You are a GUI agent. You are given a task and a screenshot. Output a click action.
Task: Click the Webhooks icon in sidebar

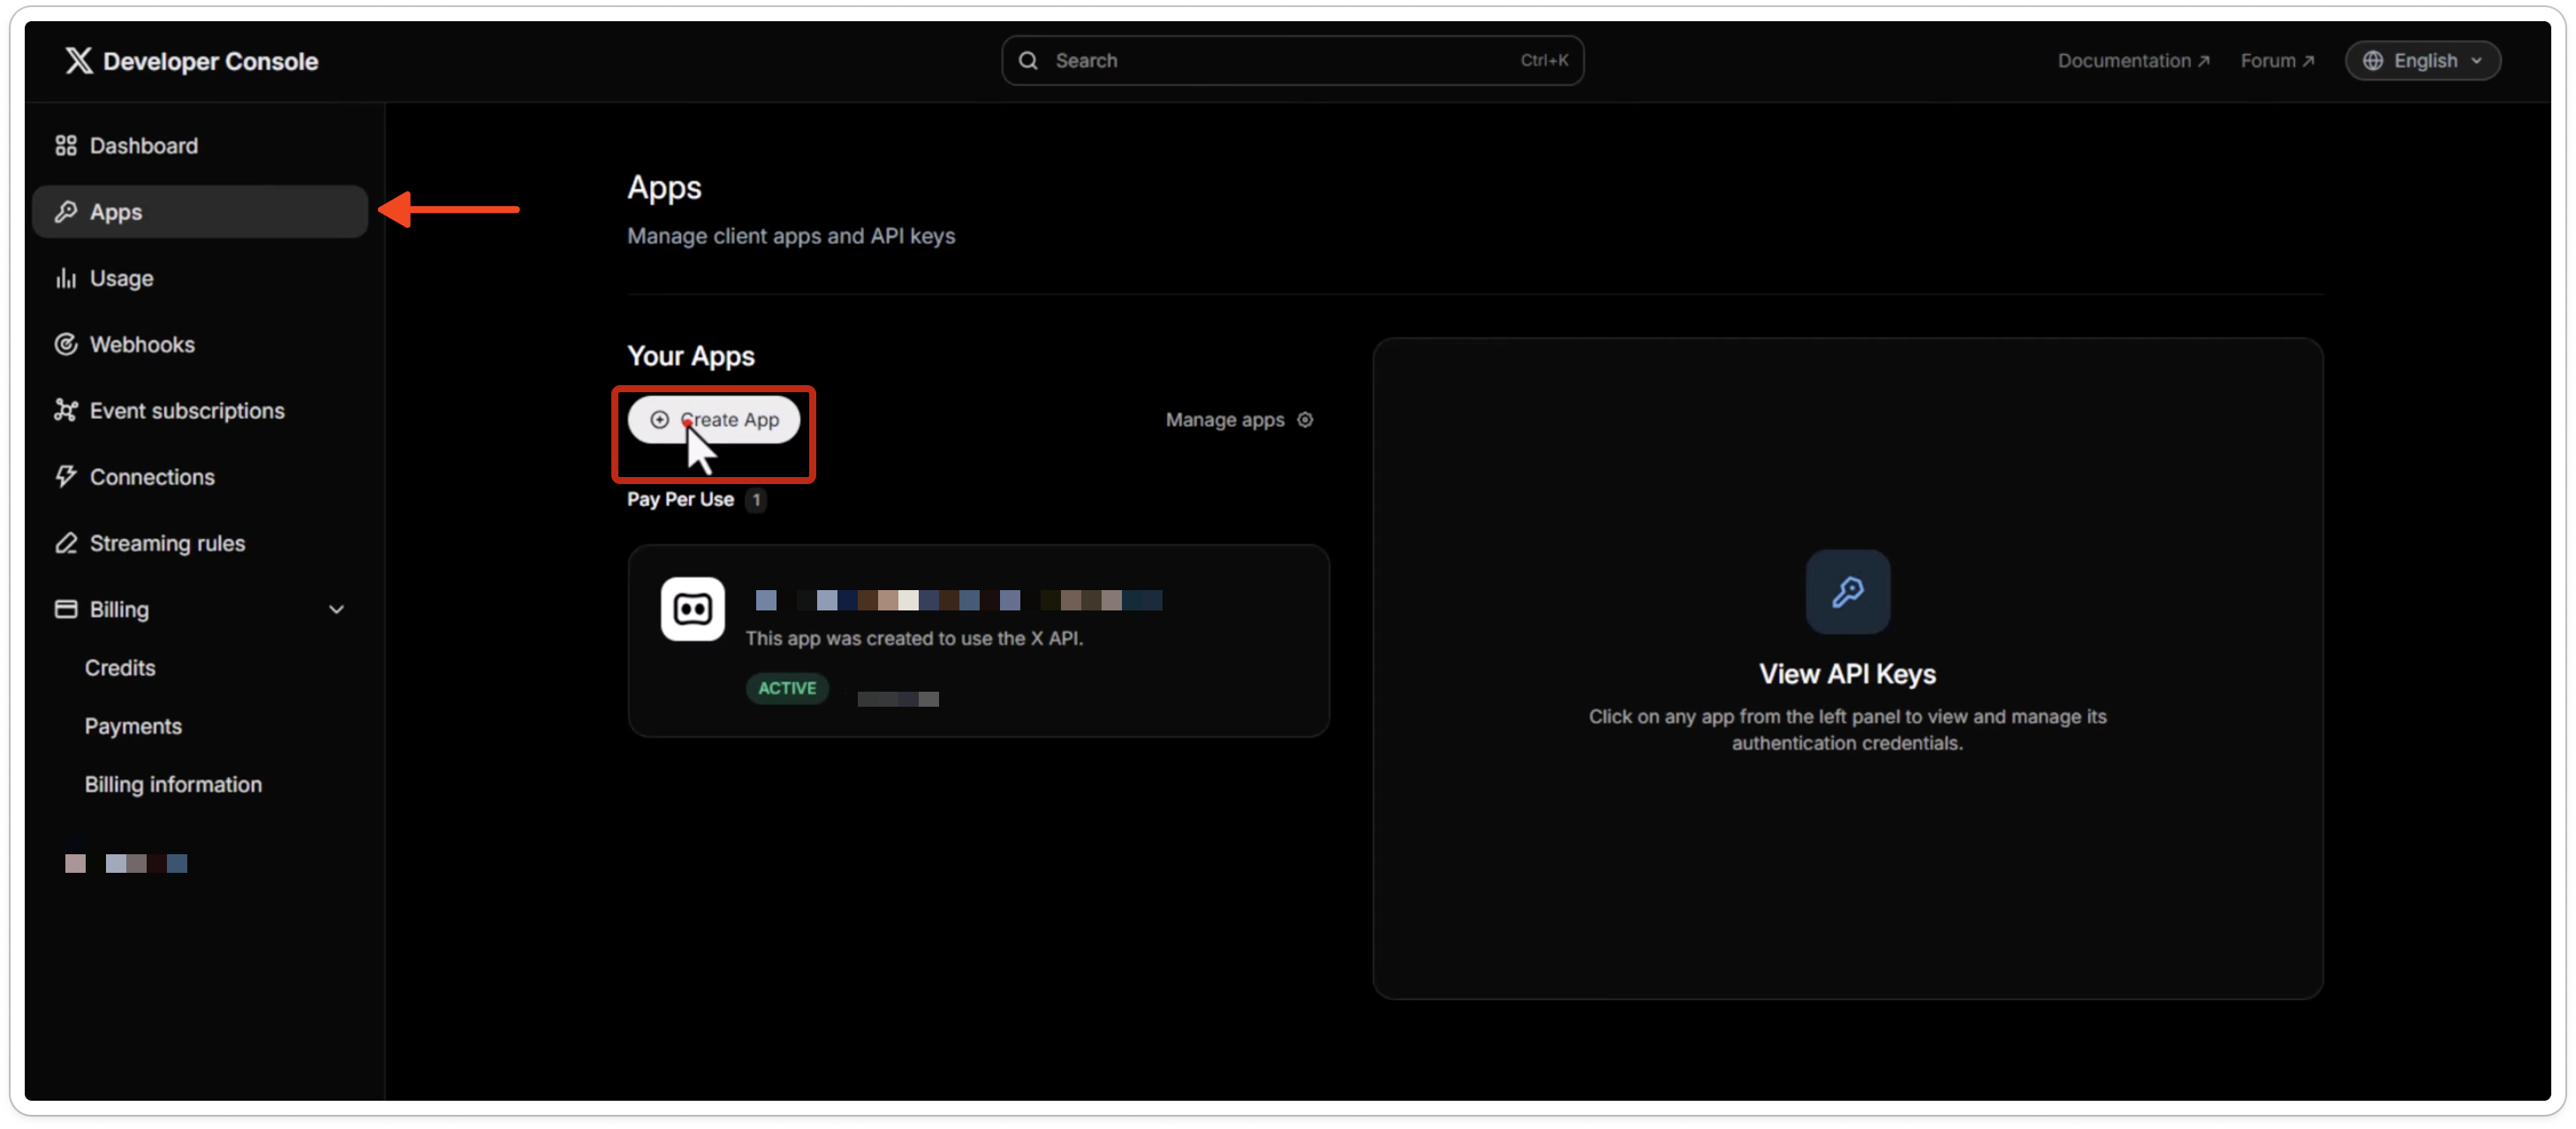(66, 344)
